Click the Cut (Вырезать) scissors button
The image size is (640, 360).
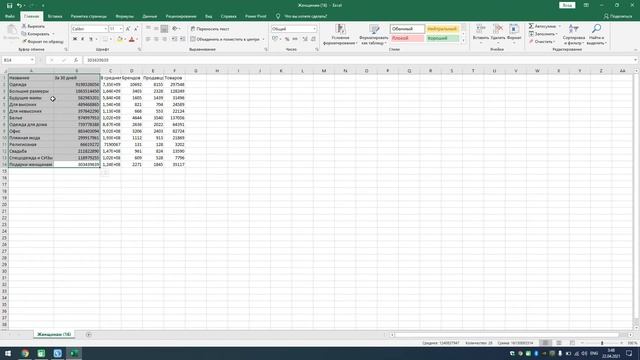pos(33,26)
